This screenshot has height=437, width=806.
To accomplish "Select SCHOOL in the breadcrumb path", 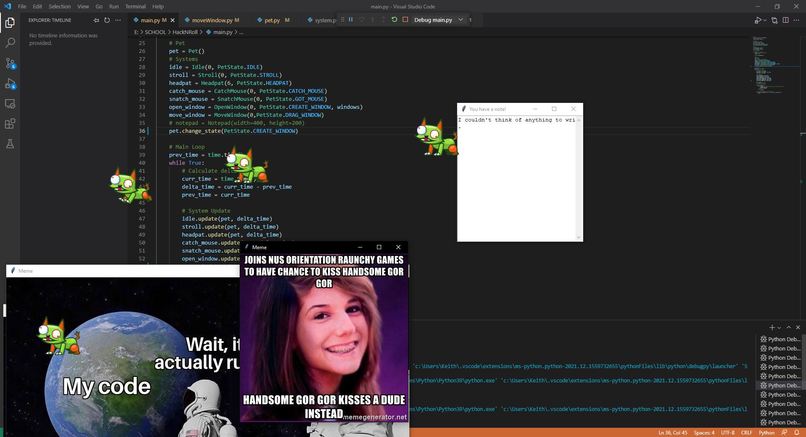I will point(155,32).
